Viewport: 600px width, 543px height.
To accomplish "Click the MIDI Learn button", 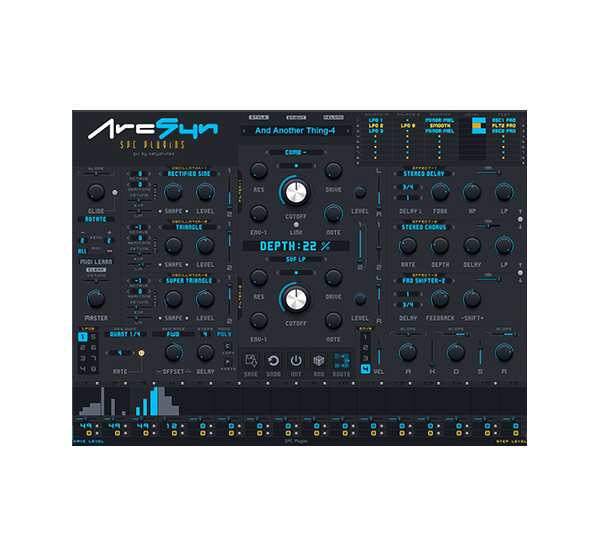I will [x=96, y=262].
